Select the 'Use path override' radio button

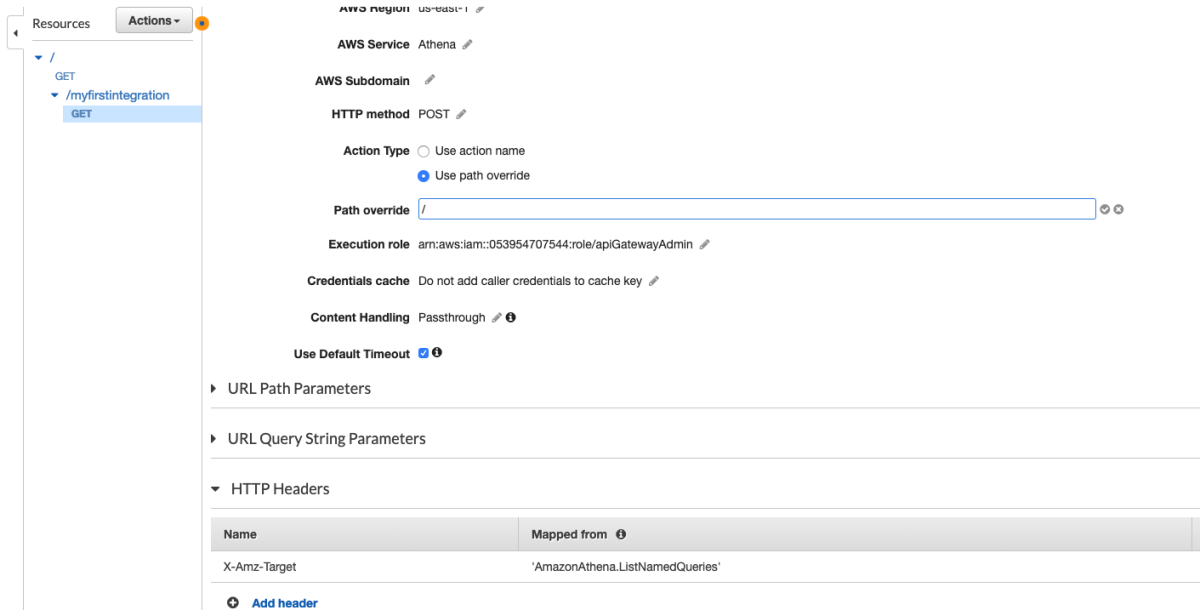pyautogui.click(x=424, y=176)
